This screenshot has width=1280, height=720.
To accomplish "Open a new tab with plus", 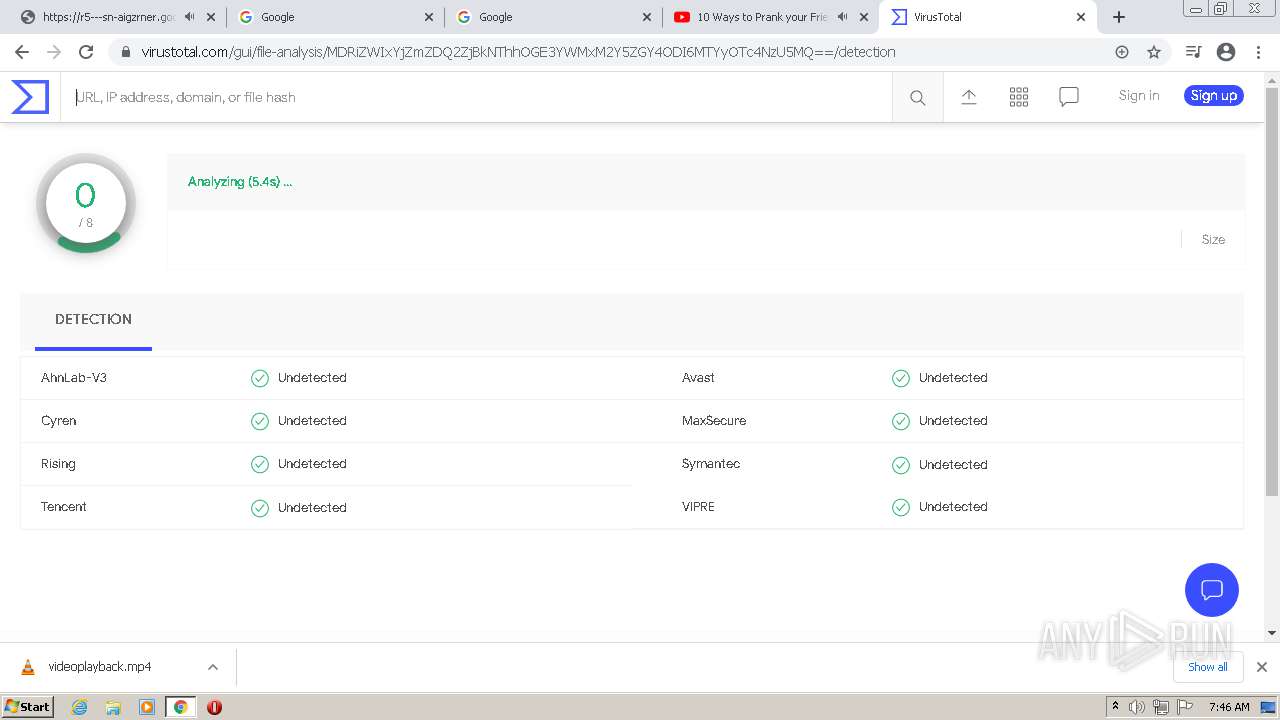I will 1119,17.
